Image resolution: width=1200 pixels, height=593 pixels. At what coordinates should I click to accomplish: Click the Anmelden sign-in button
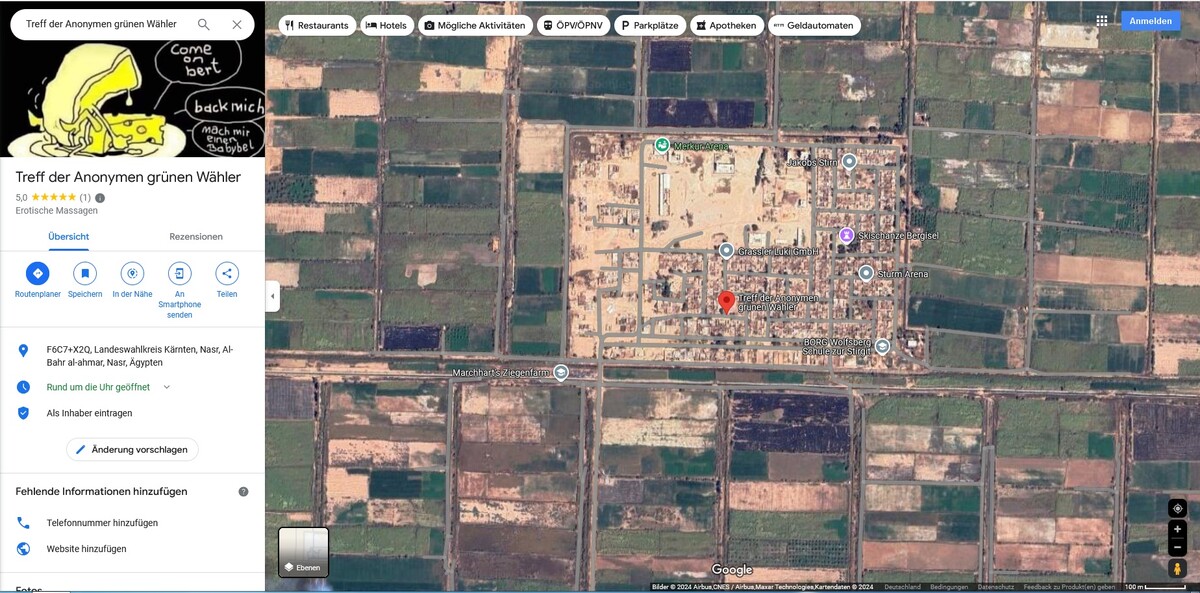point(1151,20)
